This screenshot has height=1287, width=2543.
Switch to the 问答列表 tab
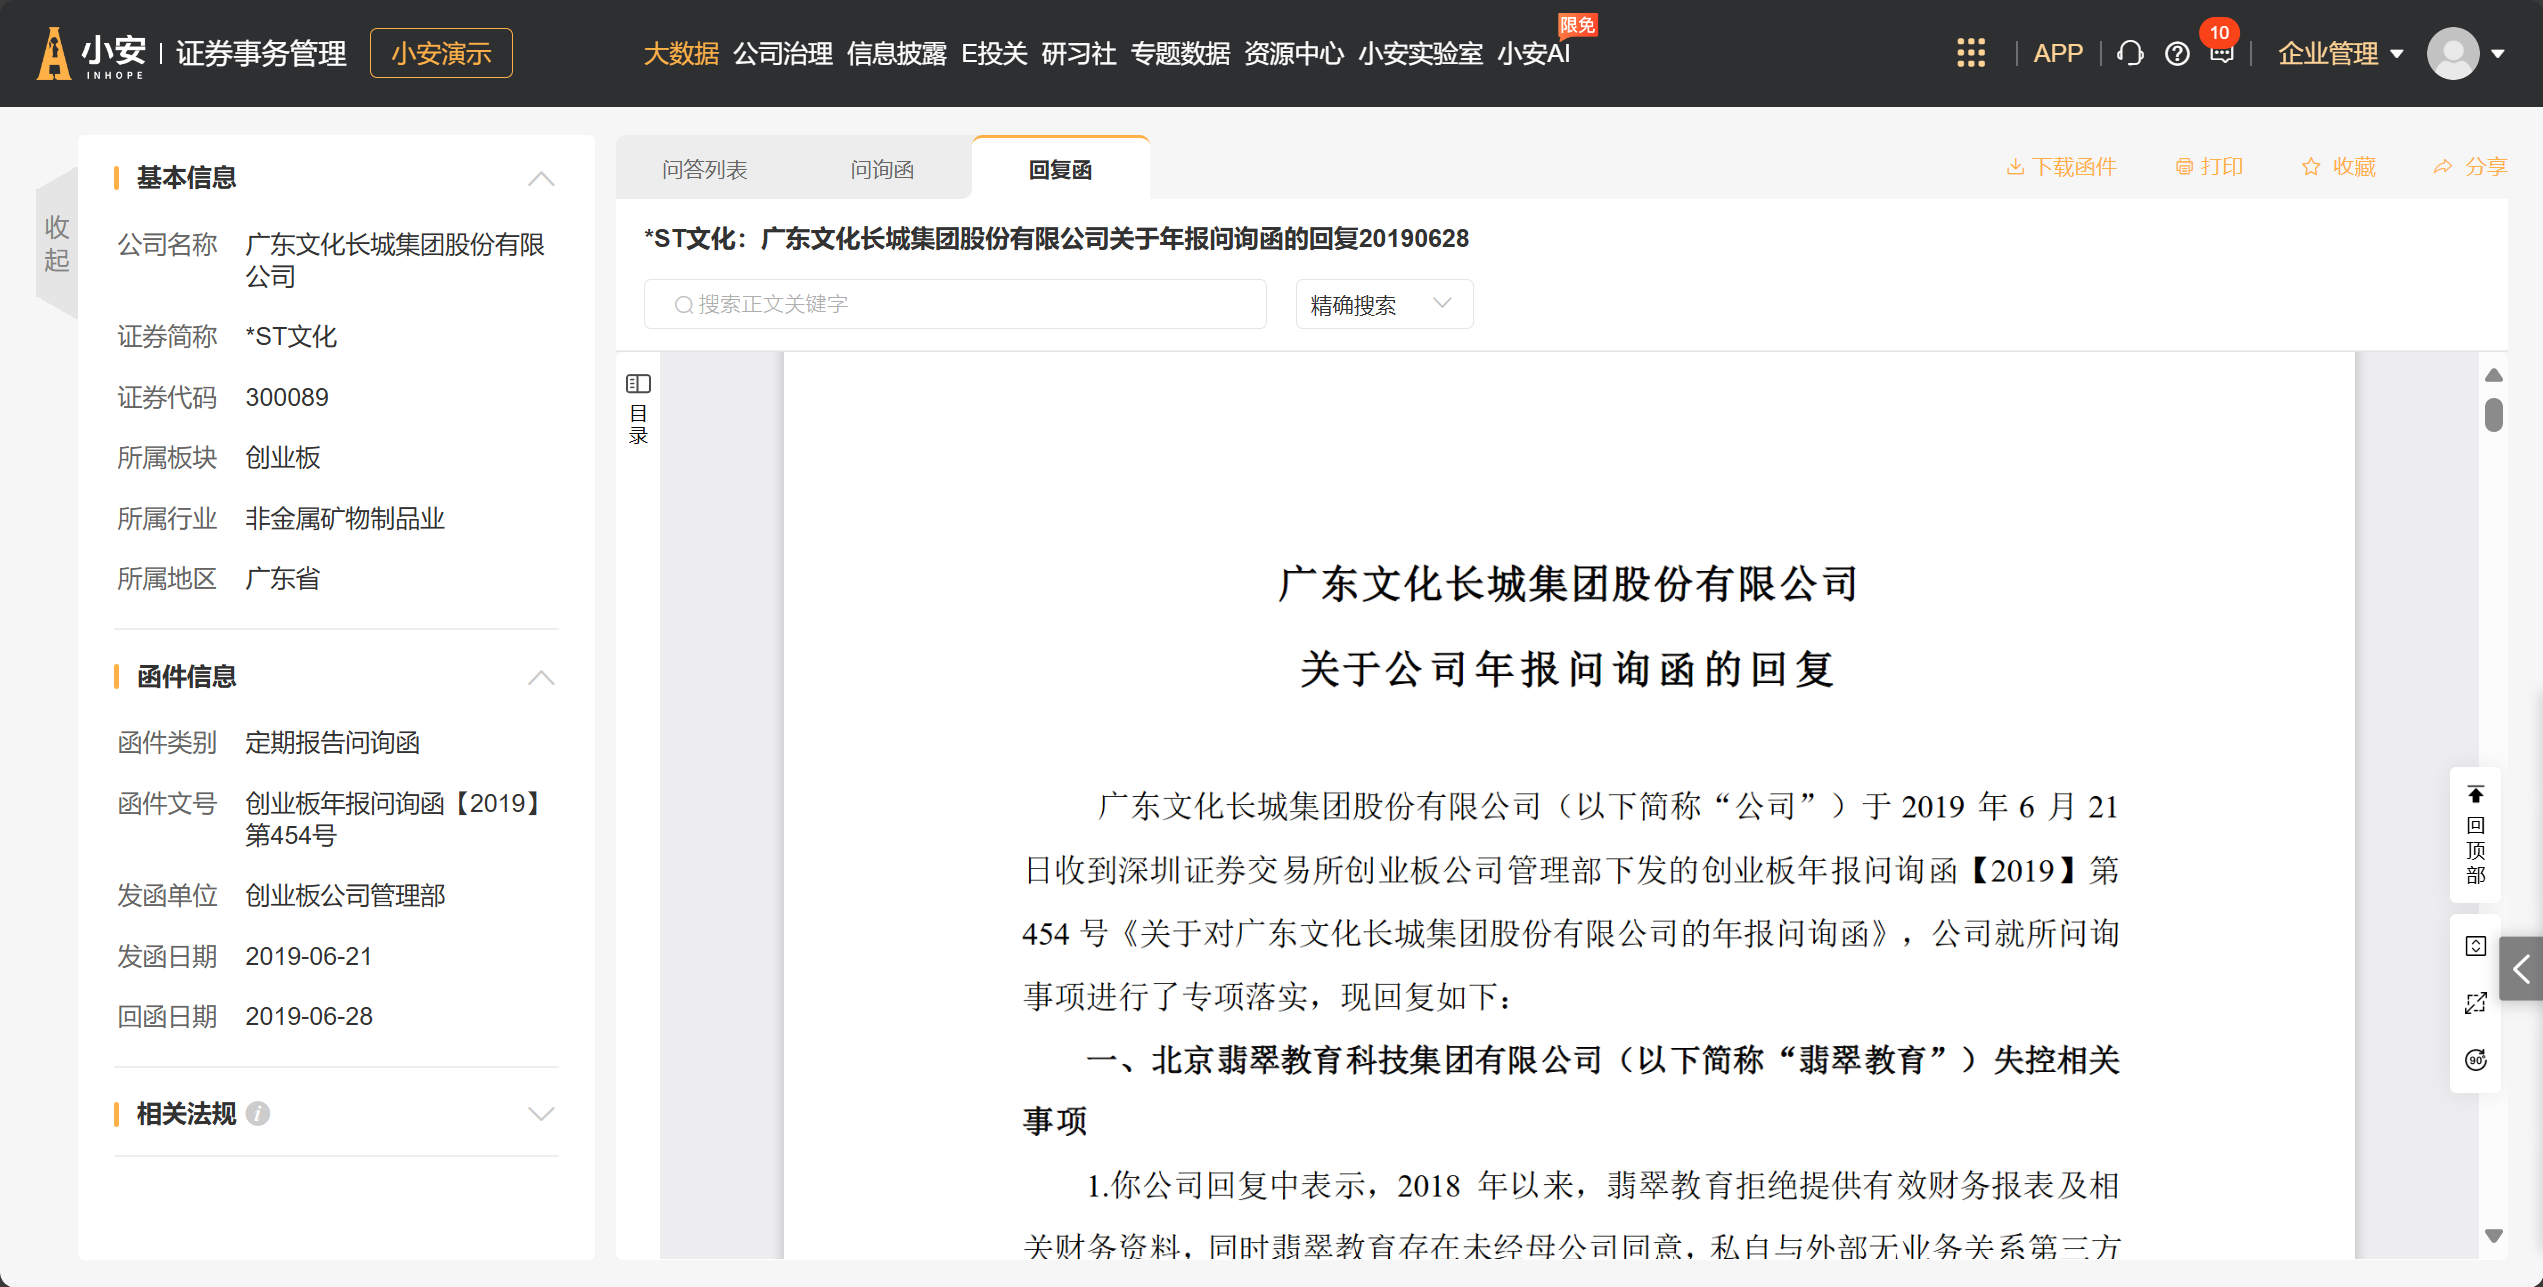[x=705, y=169]
